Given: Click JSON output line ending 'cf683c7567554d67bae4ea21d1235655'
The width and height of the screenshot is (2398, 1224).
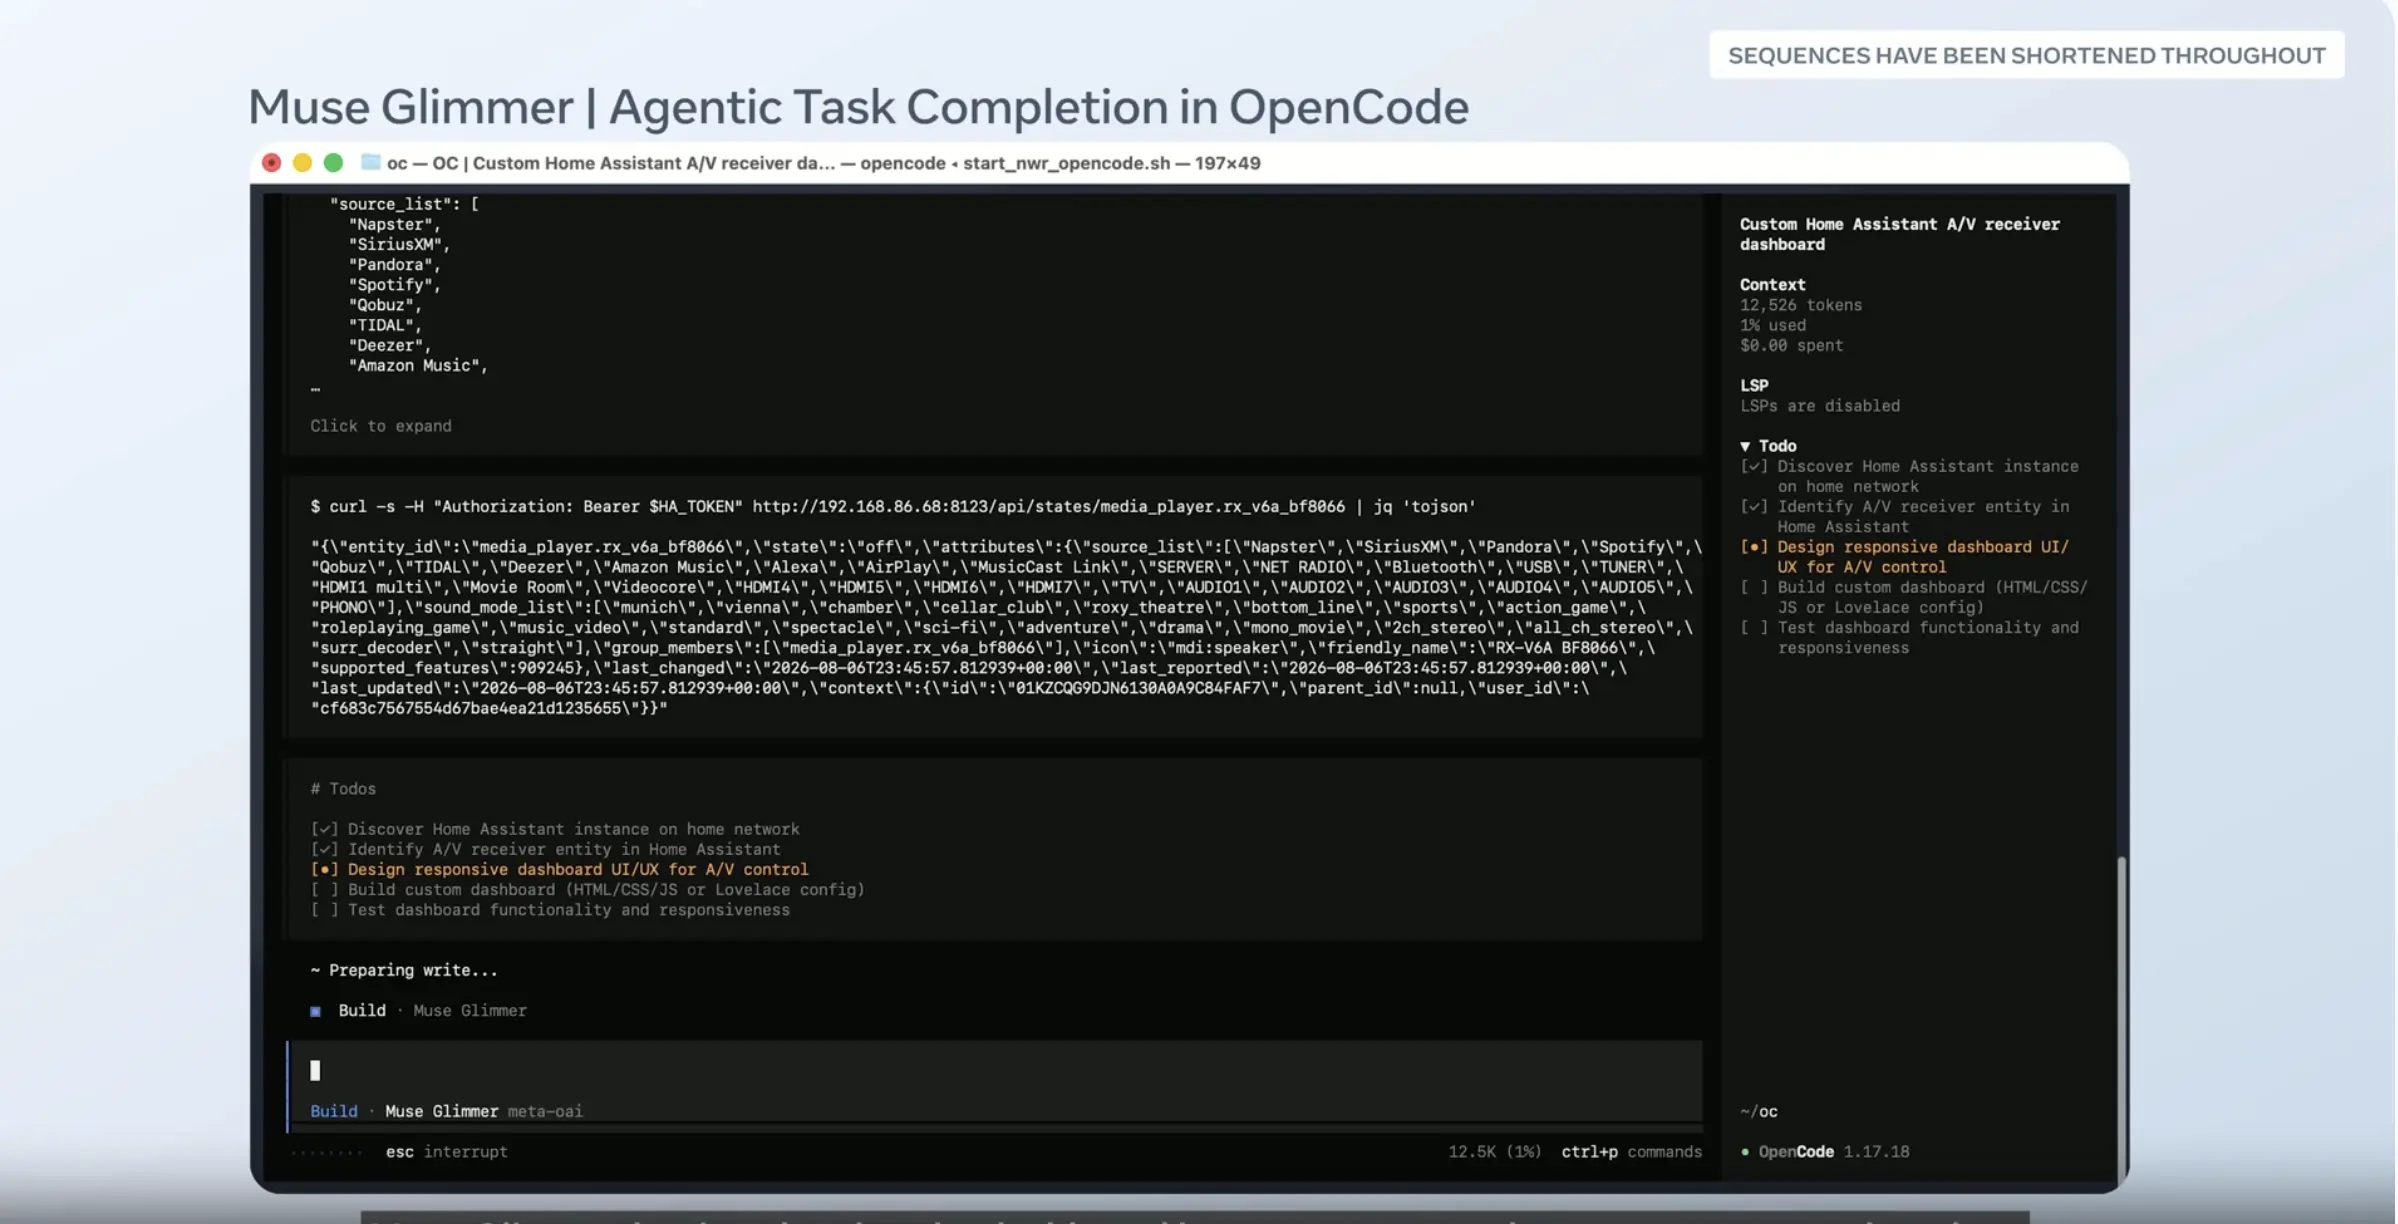Looking at the screenshot, I should coord(489,708).
